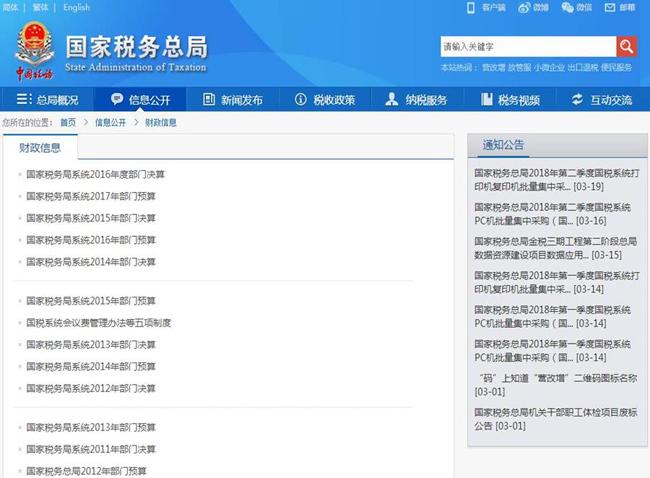
Task: Open 国家税务局系统2014年部门决算
Action: pos(91,262)
